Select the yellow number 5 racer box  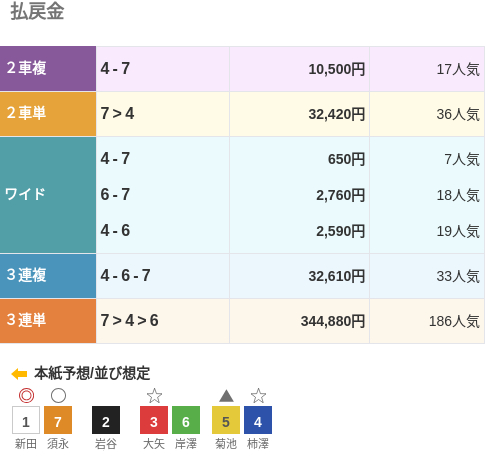[226, 420]
